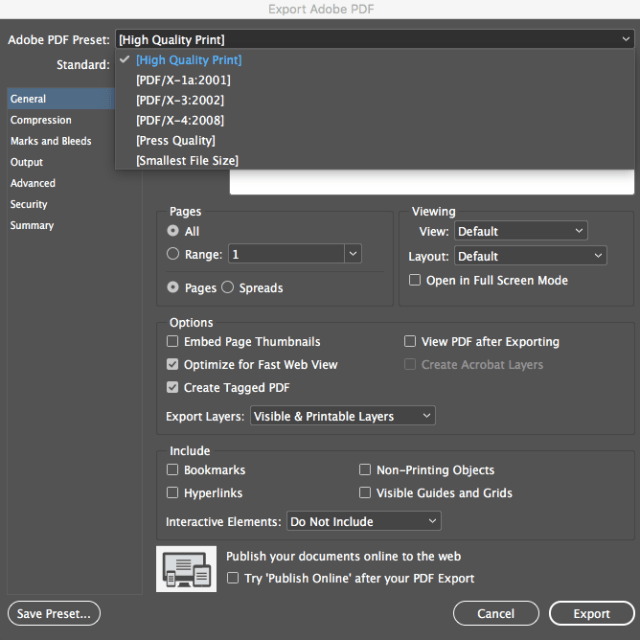The width and height of the screenshot is (640, 640).
Task: Enable Embed Page Thumbnails checkbox
Action: [x=173, y=342]
